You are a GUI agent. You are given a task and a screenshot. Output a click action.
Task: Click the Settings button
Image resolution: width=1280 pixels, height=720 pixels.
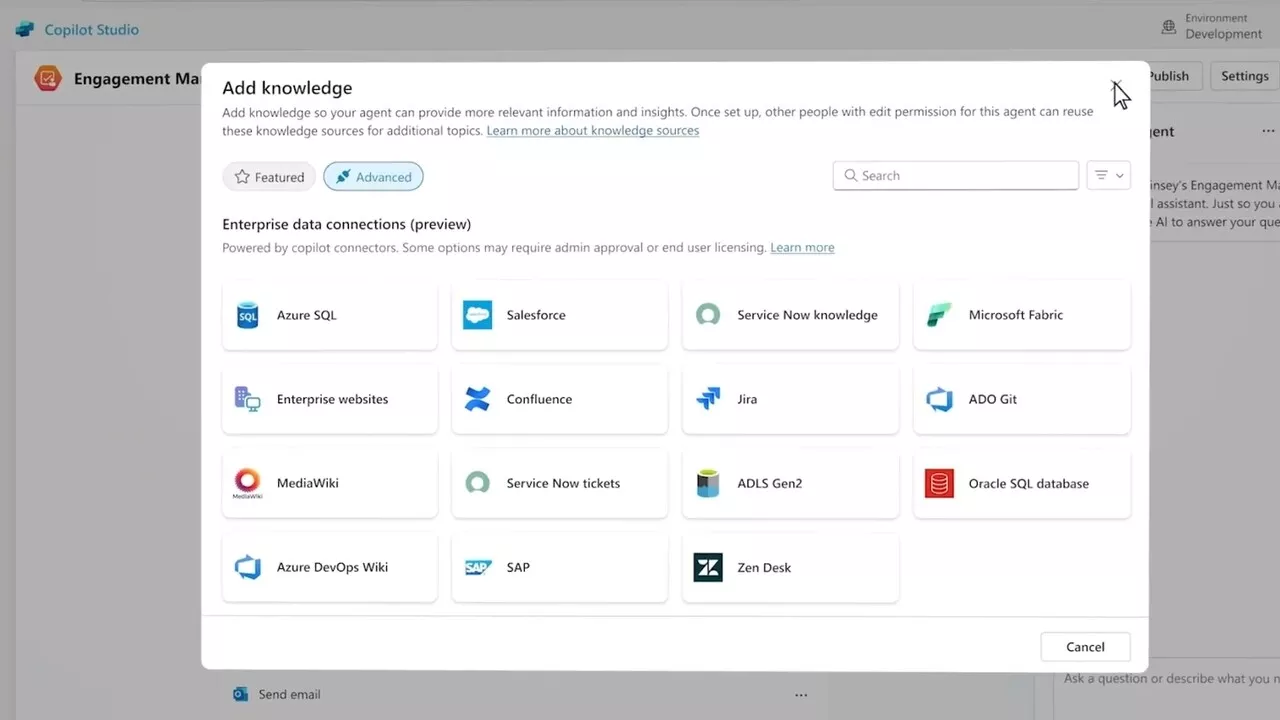click(1244, 76)
